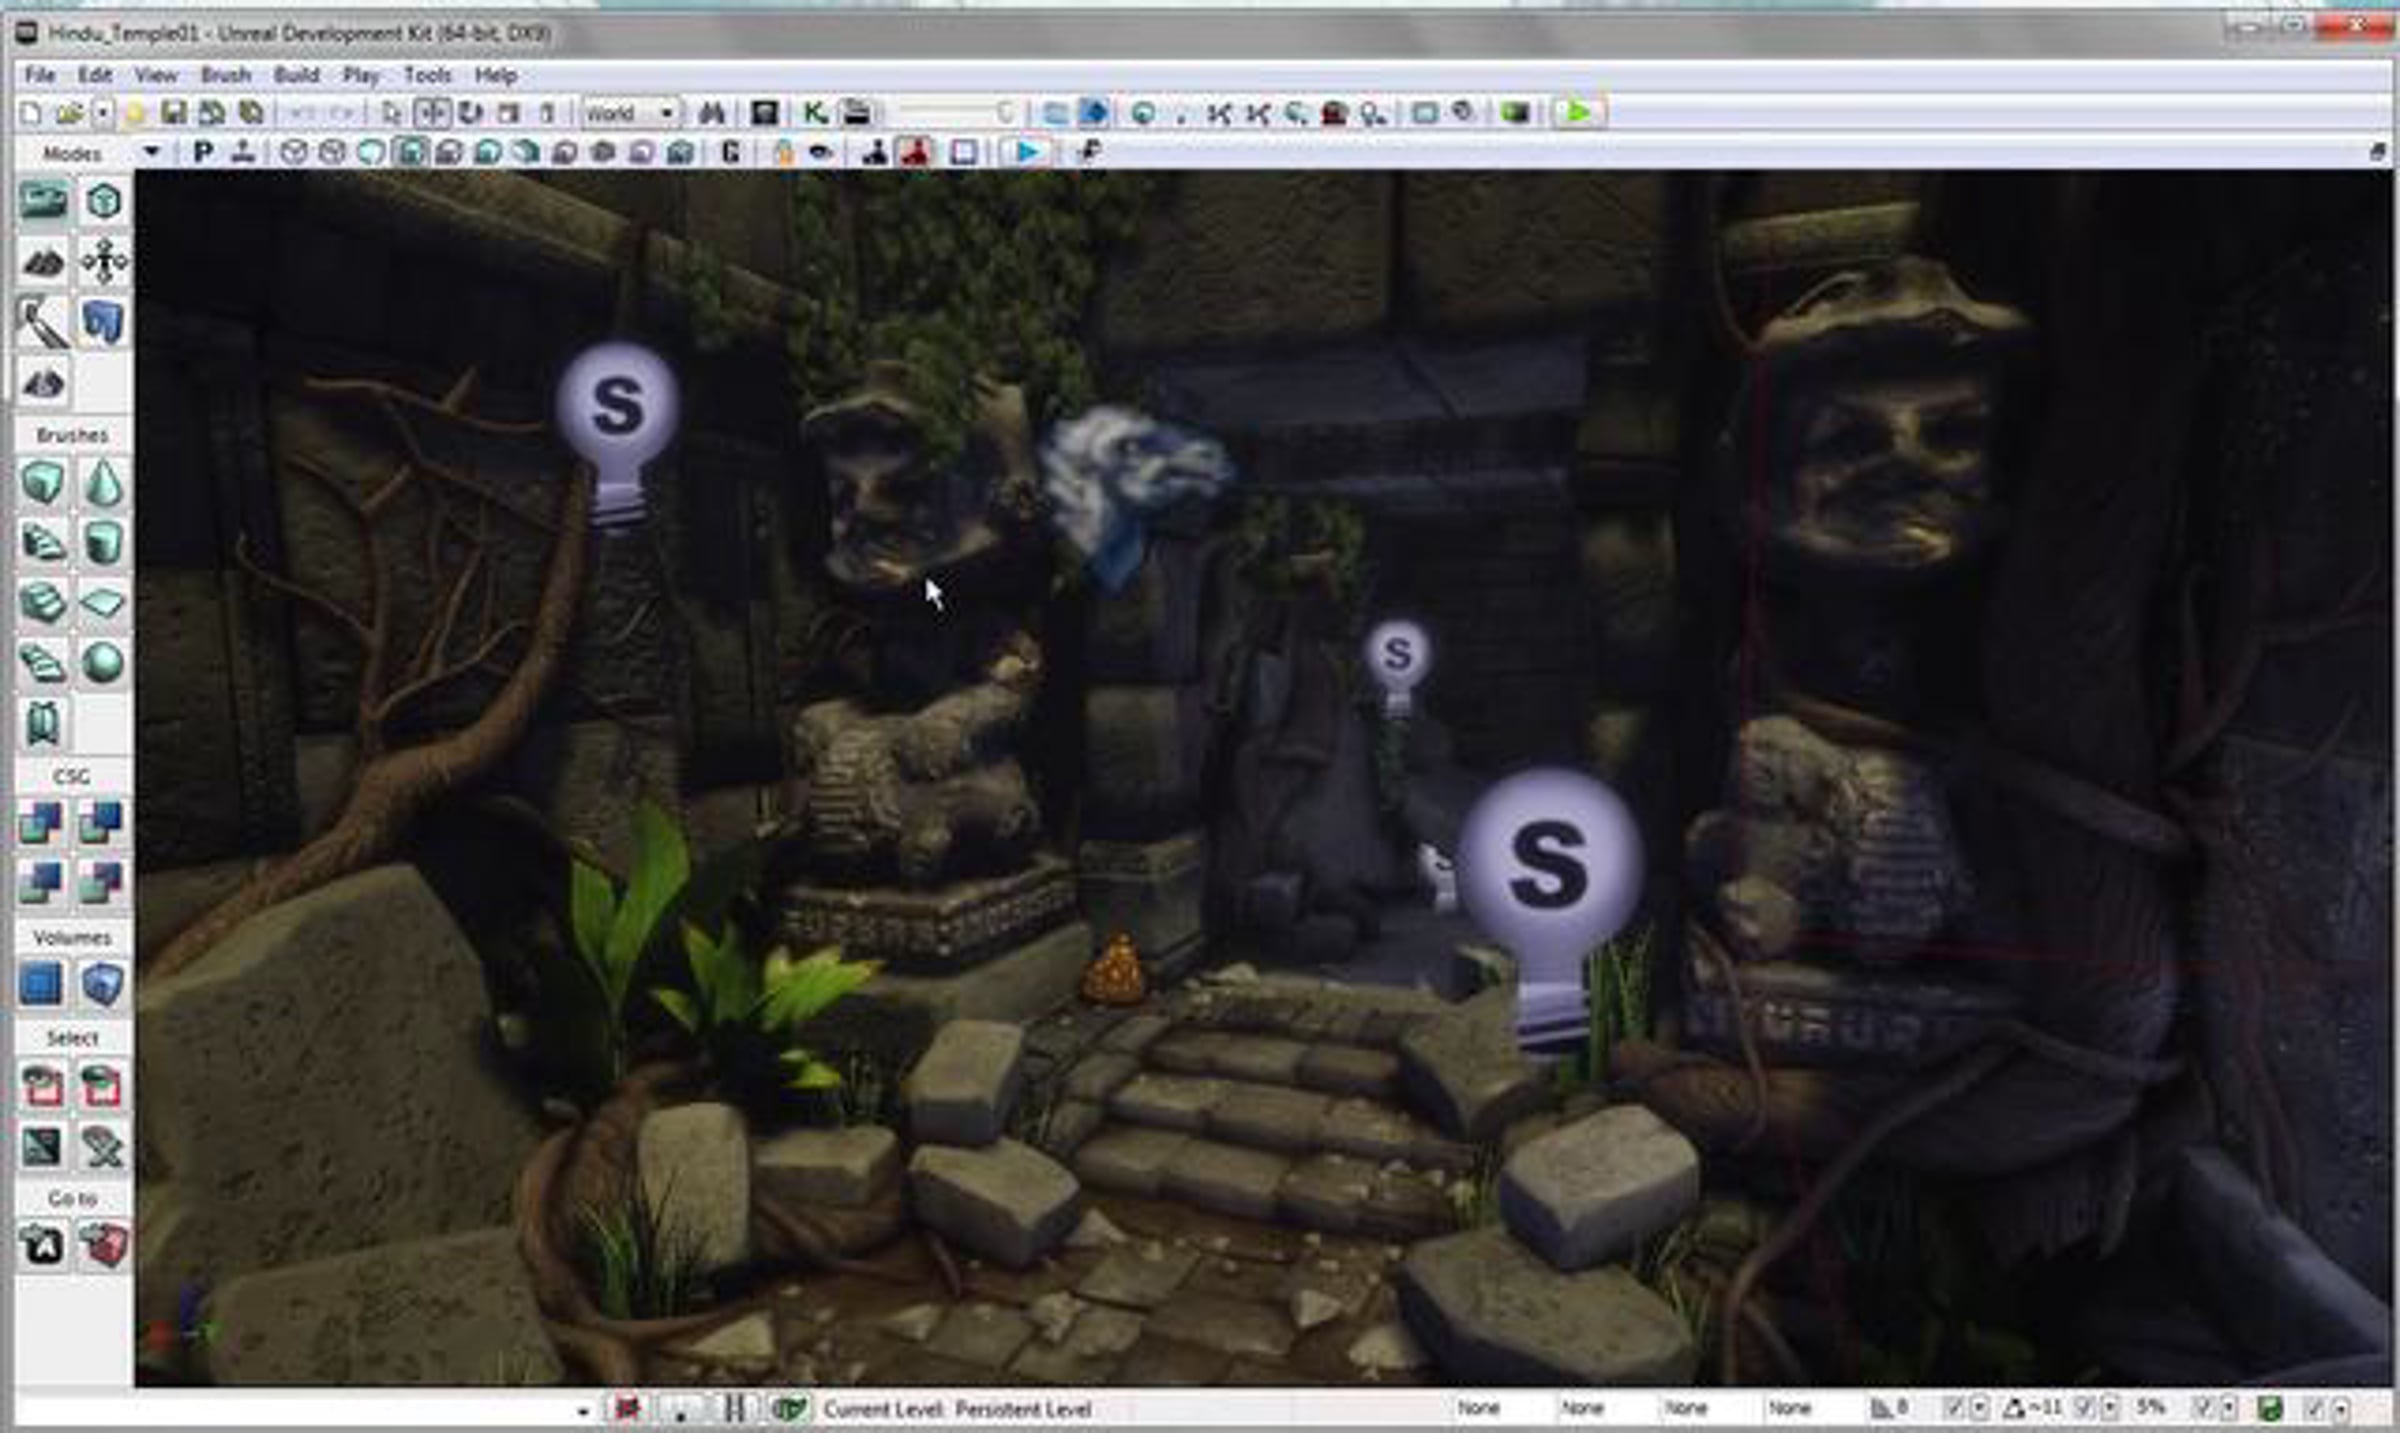
Task: Click the 'Current Level: Persistent Level' text
Action: pyautogui.click(x=957, y=1409)
